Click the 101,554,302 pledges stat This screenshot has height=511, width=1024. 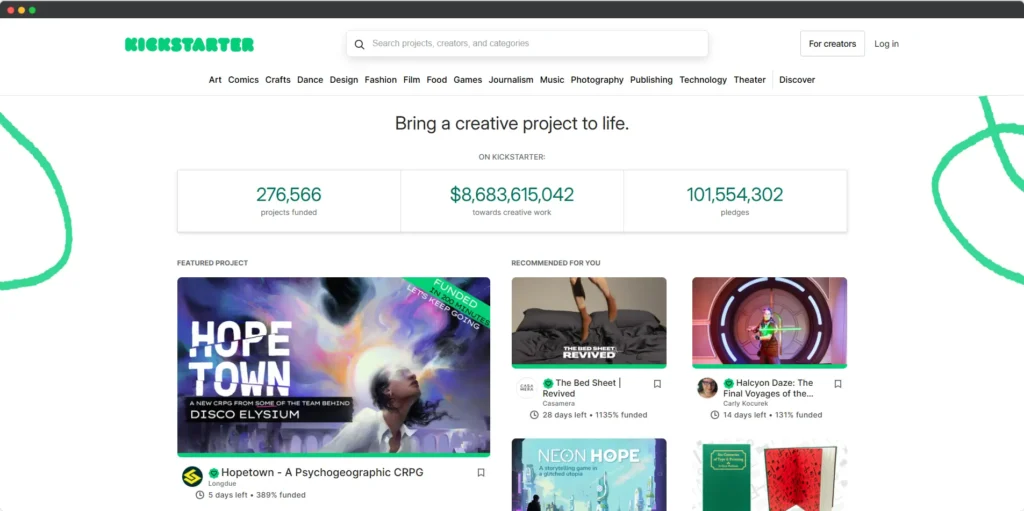735,201
